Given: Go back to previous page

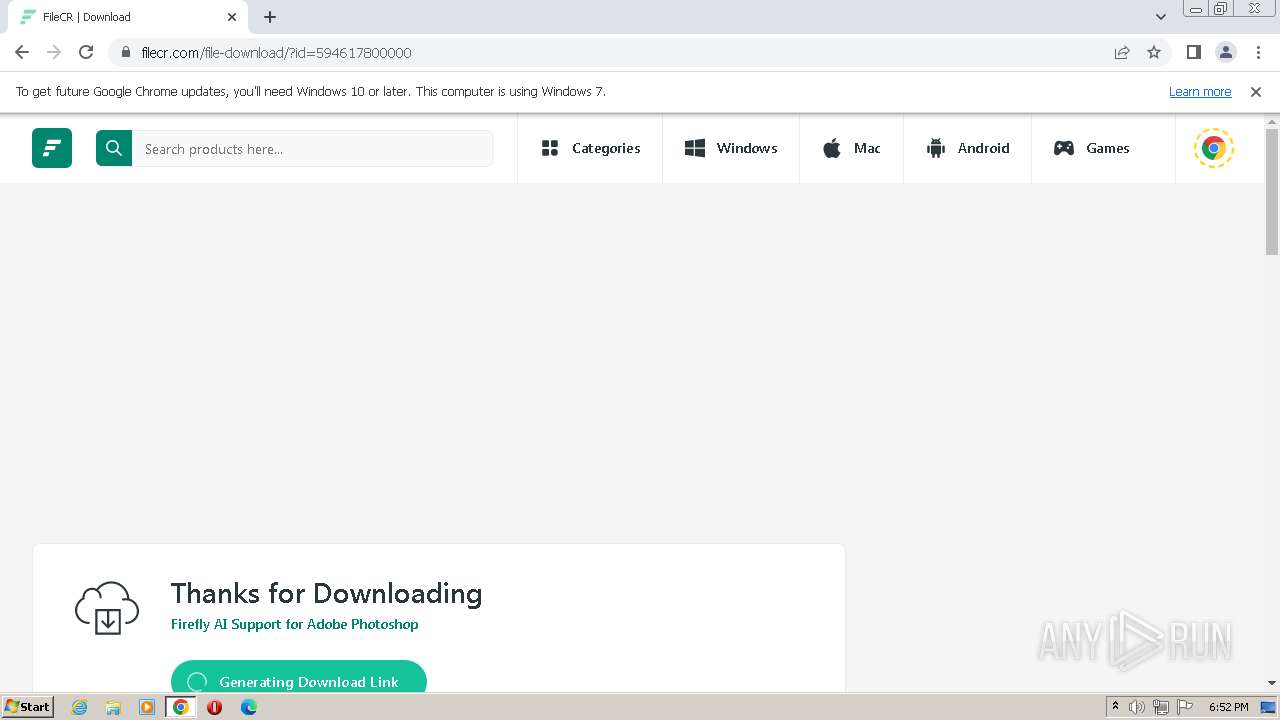Looking at the screenshot, I should (x=22, y=52).
